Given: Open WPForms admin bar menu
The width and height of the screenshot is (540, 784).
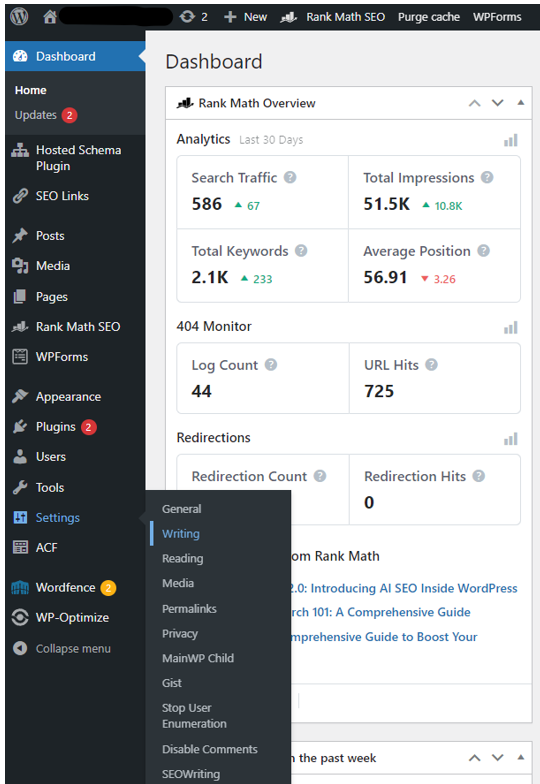Looking at the screenshot, I should (x=497, y=17).
